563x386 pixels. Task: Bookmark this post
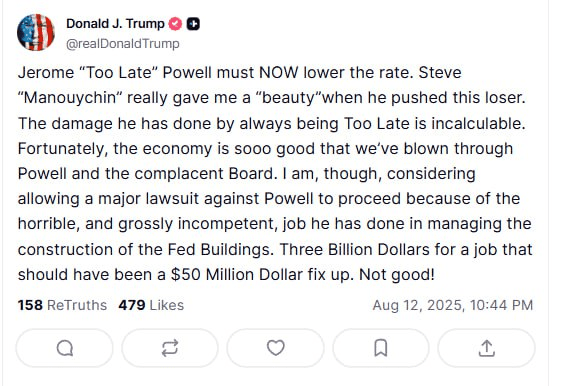pyautogui.click(x=381, y=348)
